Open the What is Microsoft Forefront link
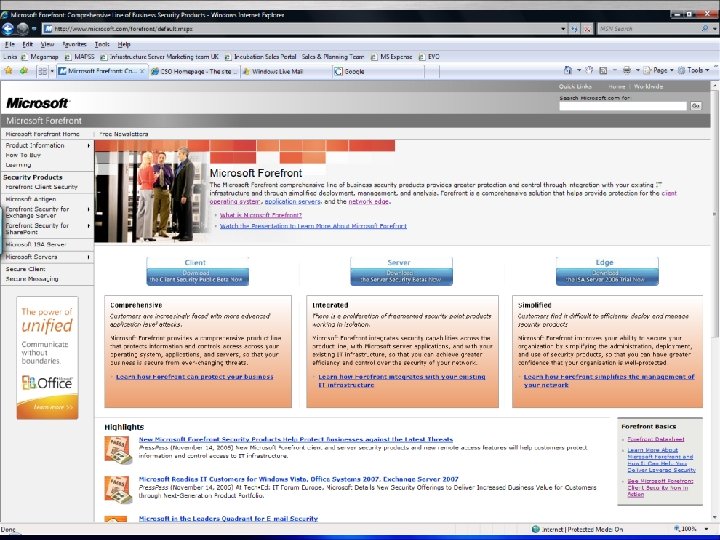The height and width of the screenshot is (540, 720). (261, 215)
